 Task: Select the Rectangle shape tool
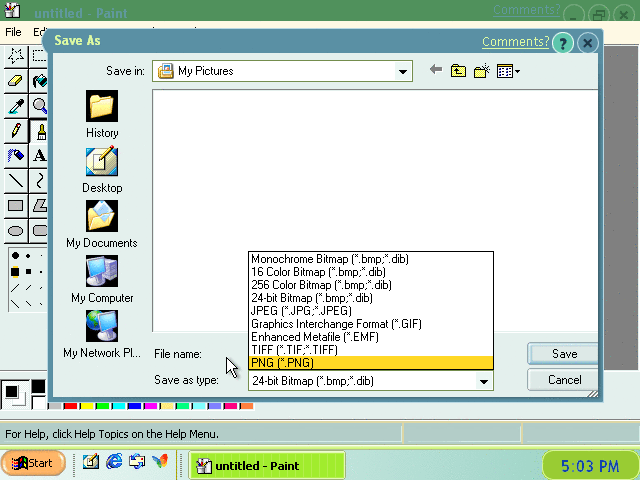[x=16, y=205]
